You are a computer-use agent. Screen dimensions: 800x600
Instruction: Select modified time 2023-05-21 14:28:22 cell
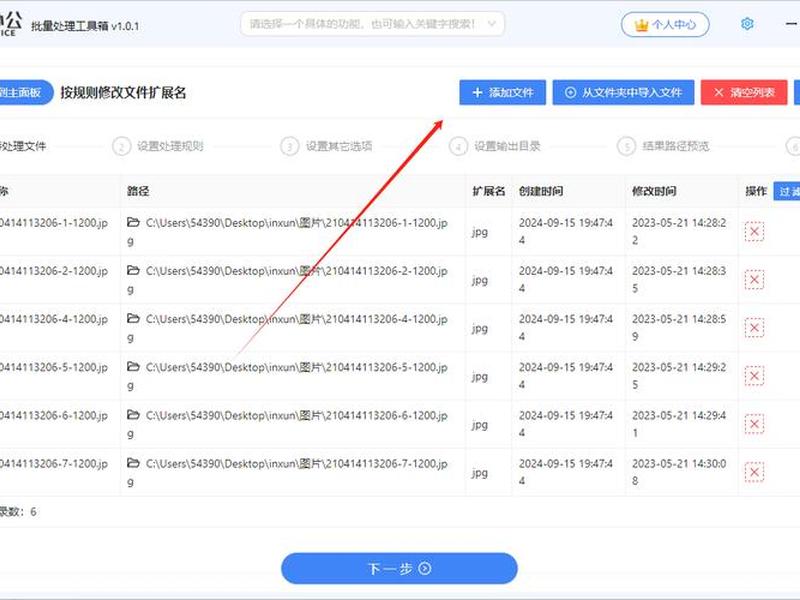pos(681,232)
